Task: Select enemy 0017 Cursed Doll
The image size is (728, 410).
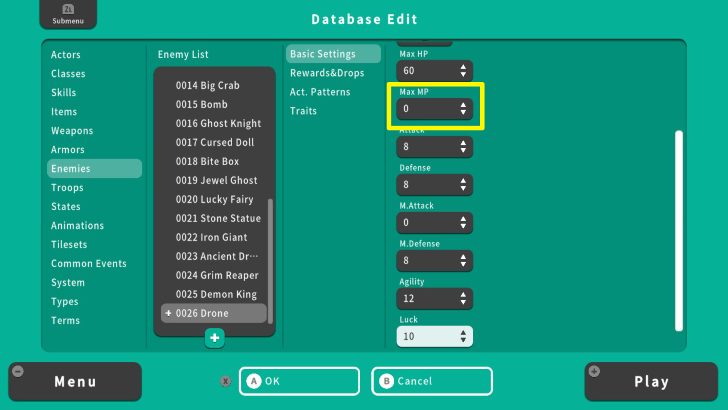Action: click(x=214, y=143)
